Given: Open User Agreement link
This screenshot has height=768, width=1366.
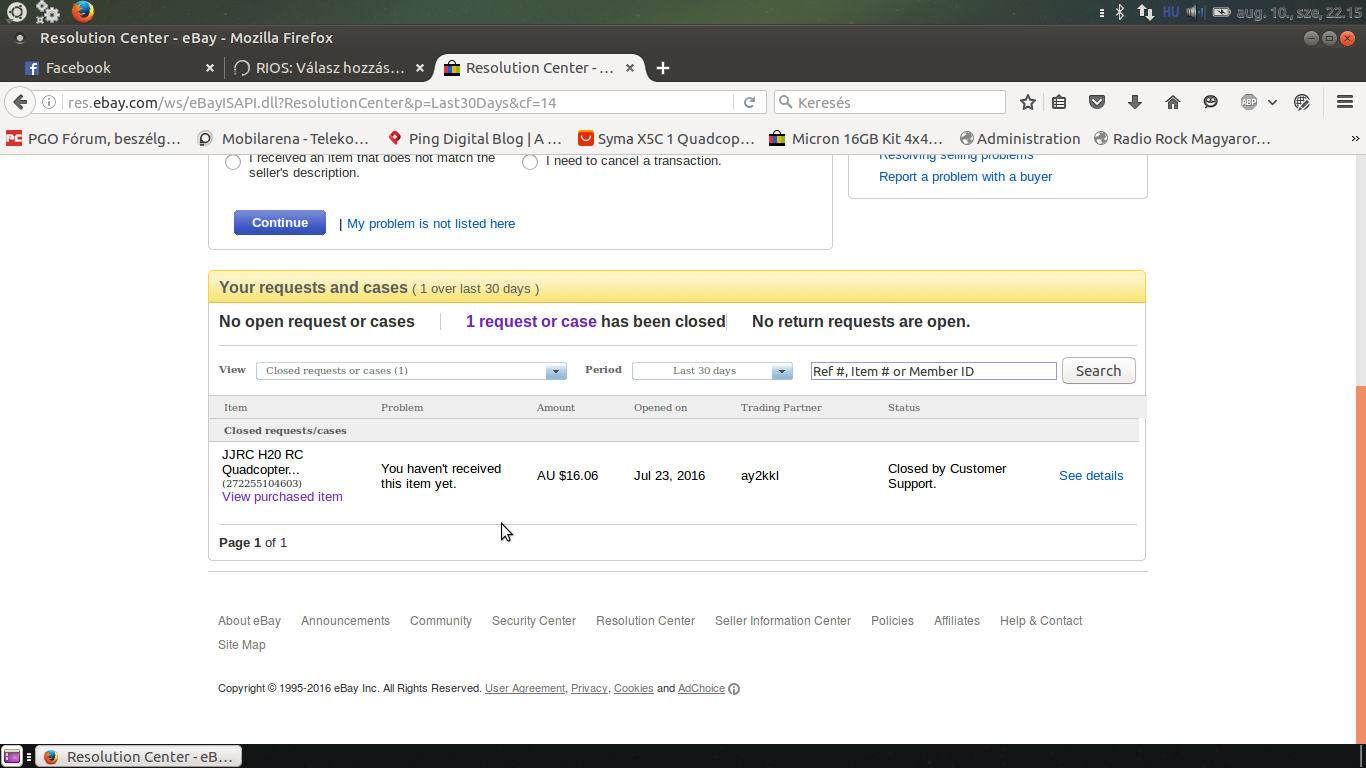Looking at the screenshot, I should click(x=525, y=689).
